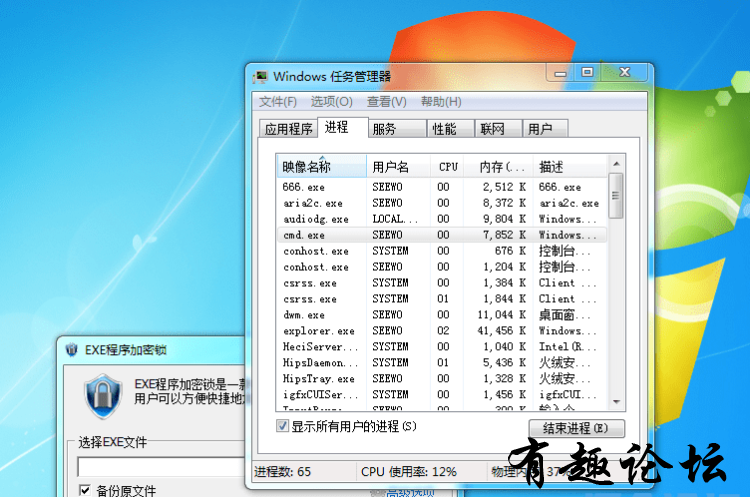Select csrss.exe row using 1,384 K
Image resolution: width=750 pixels, height=497 pixels.
[x=442, y=283]
